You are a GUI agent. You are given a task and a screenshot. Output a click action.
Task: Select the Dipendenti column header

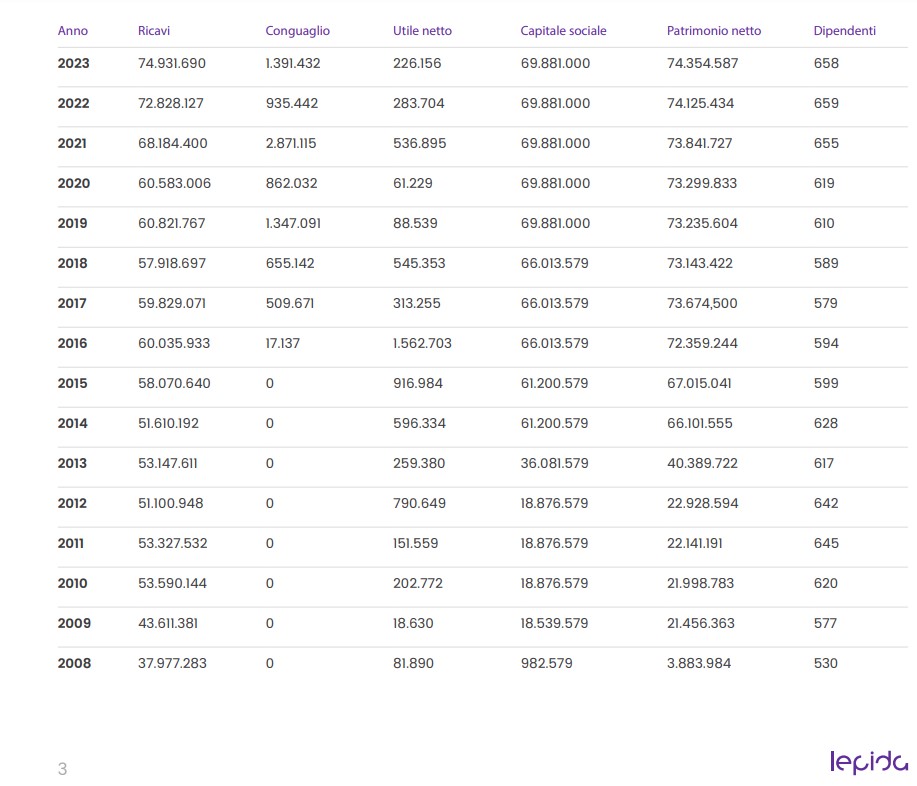844,31
